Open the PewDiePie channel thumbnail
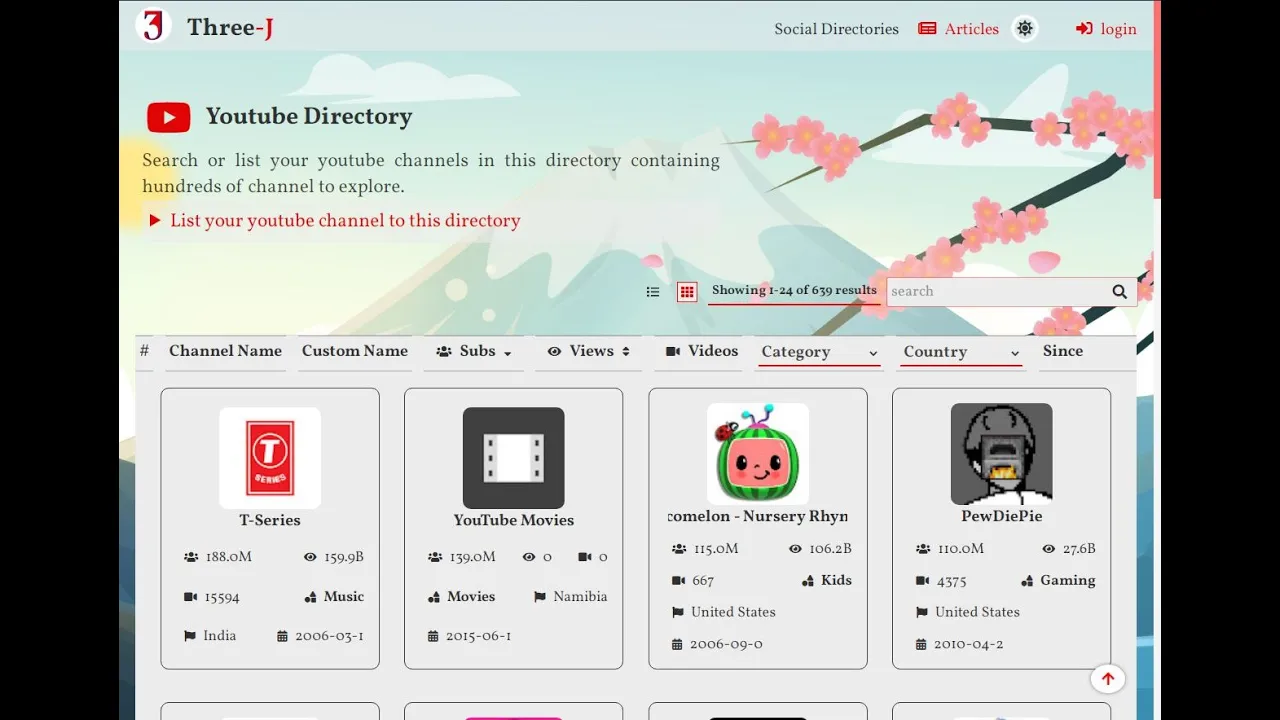 coord(1002,454)
